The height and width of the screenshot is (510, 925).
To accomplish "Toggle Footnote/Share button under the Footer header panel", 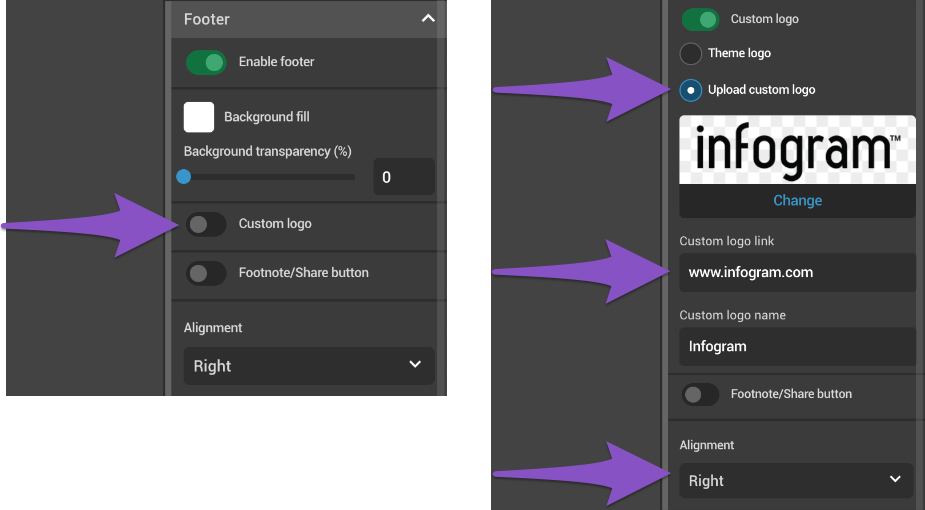I will pos(206,273).
